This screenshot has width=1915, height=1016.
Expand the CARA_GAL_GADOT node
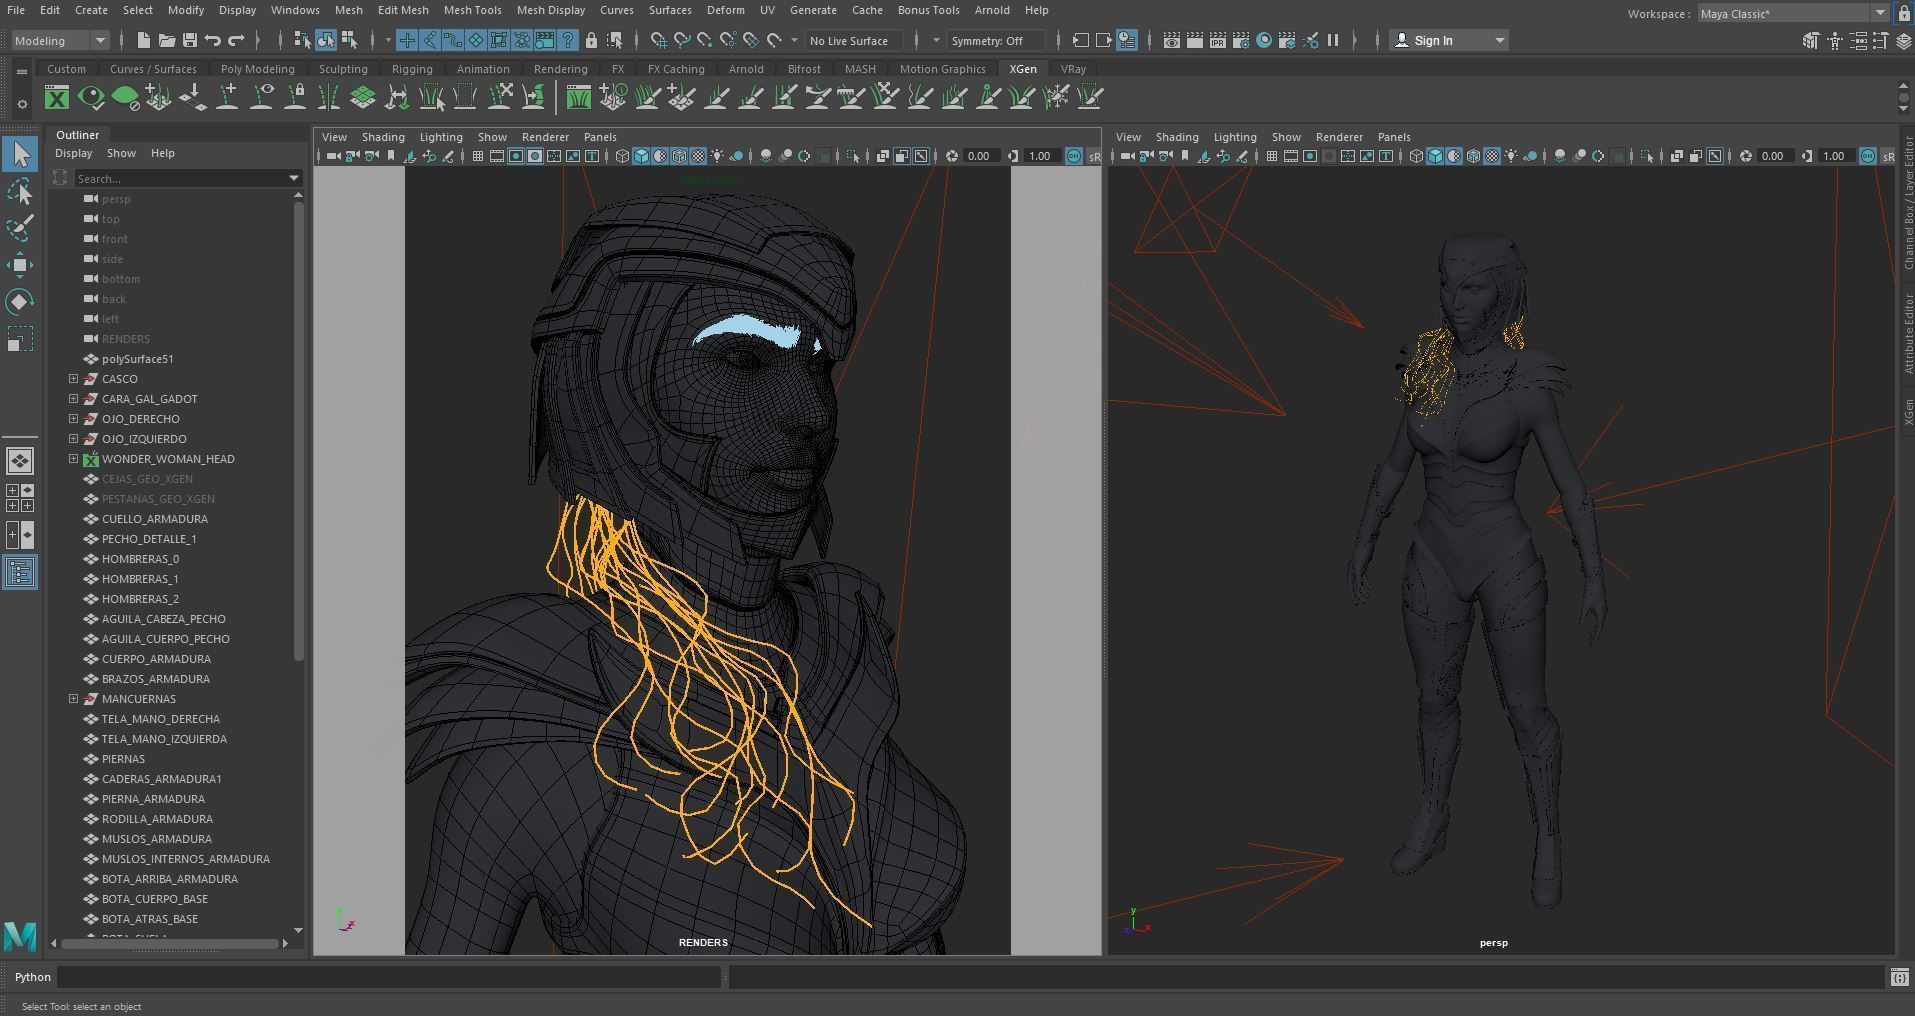click(73, 399)
